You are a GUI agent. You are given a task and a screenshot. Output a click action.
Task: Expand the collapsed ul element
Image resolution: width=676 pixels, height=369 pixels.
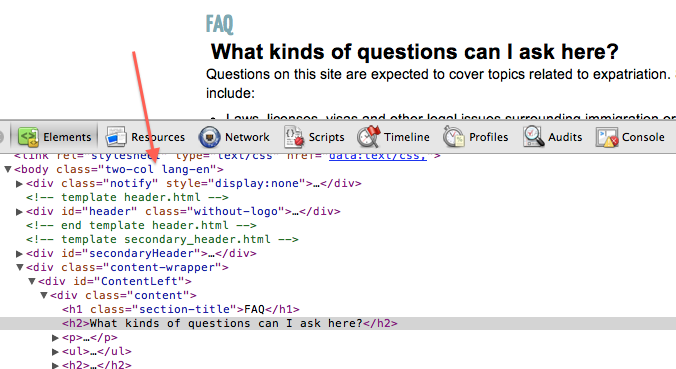click(55, 352)
